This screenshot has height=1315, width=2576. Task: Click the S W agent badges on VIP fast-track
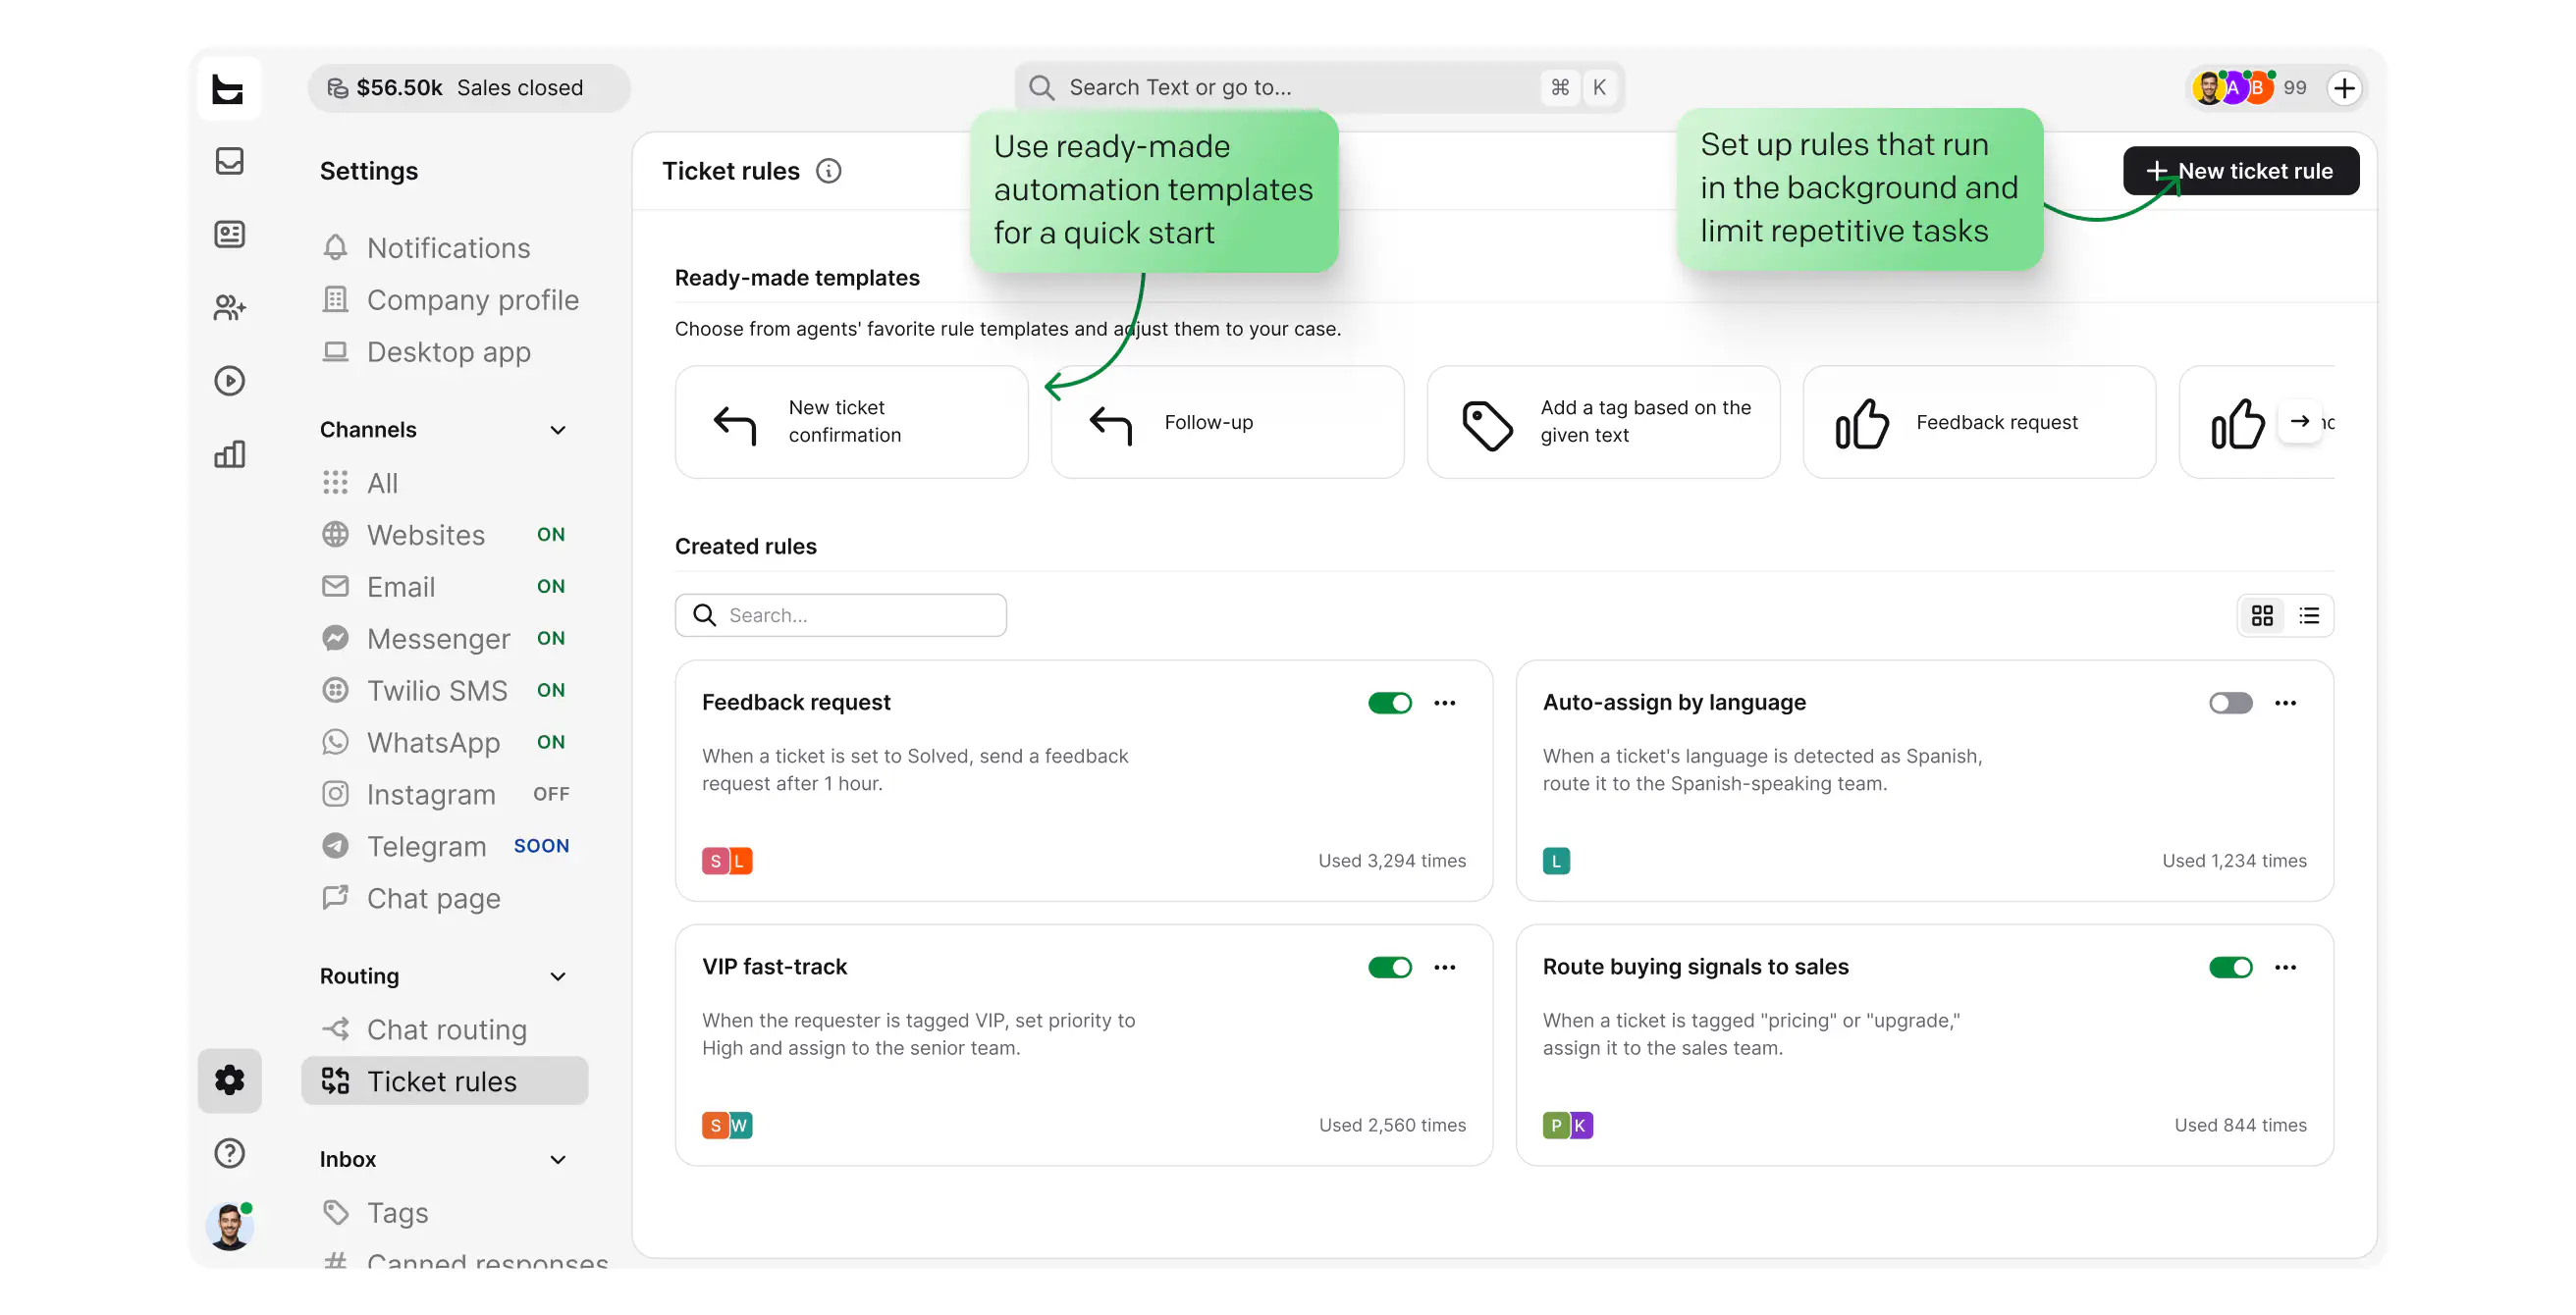(727, 1125)
